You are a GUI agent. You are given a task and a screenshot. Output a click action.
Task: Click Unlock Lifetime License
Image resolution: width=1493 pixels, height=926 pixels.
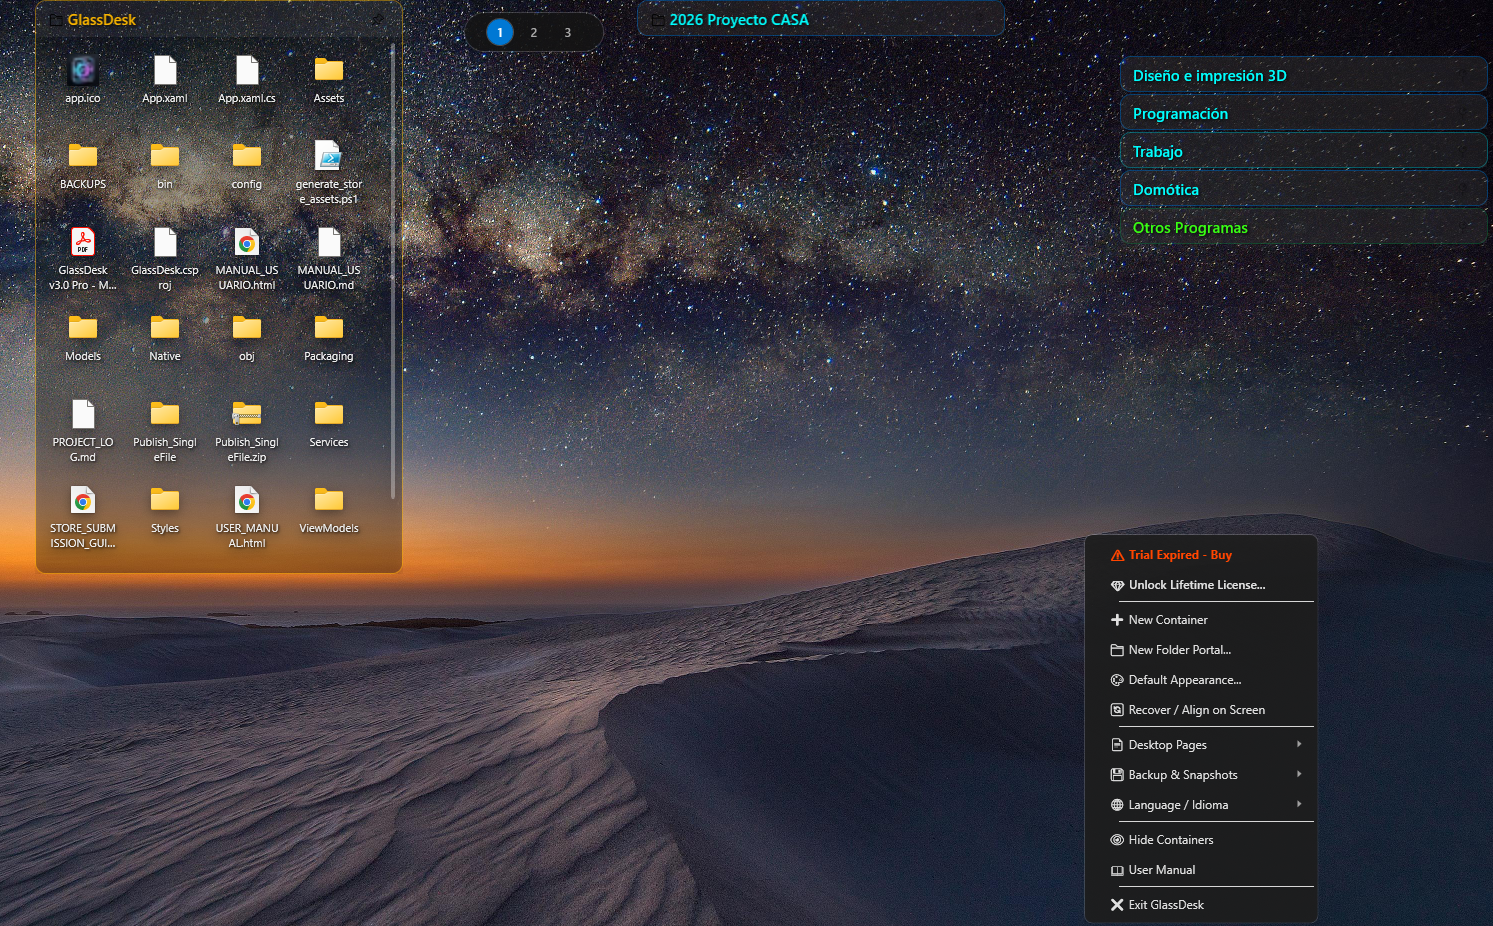tap(1200, 585)
